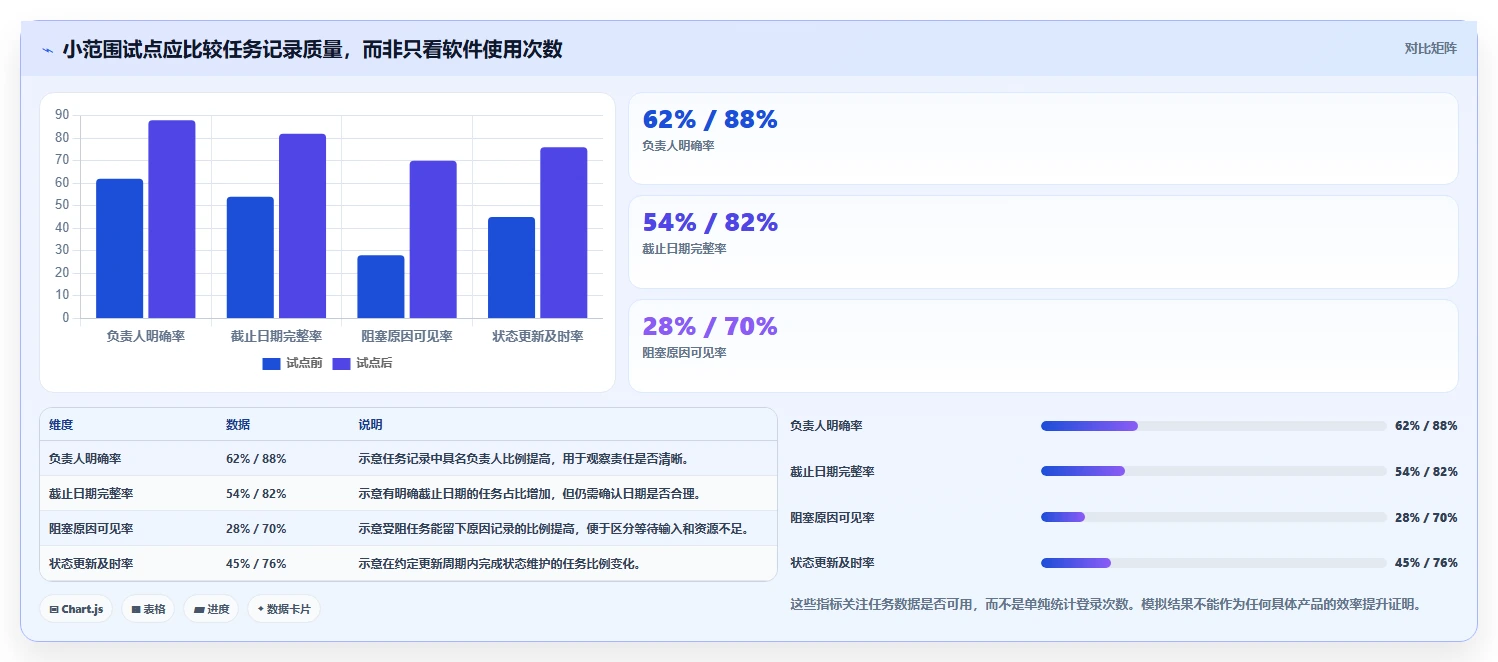Click 62% / 88% value beside the progress bar
Image resolution: width=1498 pixels, height=662 pixels.
(1426, 426)
